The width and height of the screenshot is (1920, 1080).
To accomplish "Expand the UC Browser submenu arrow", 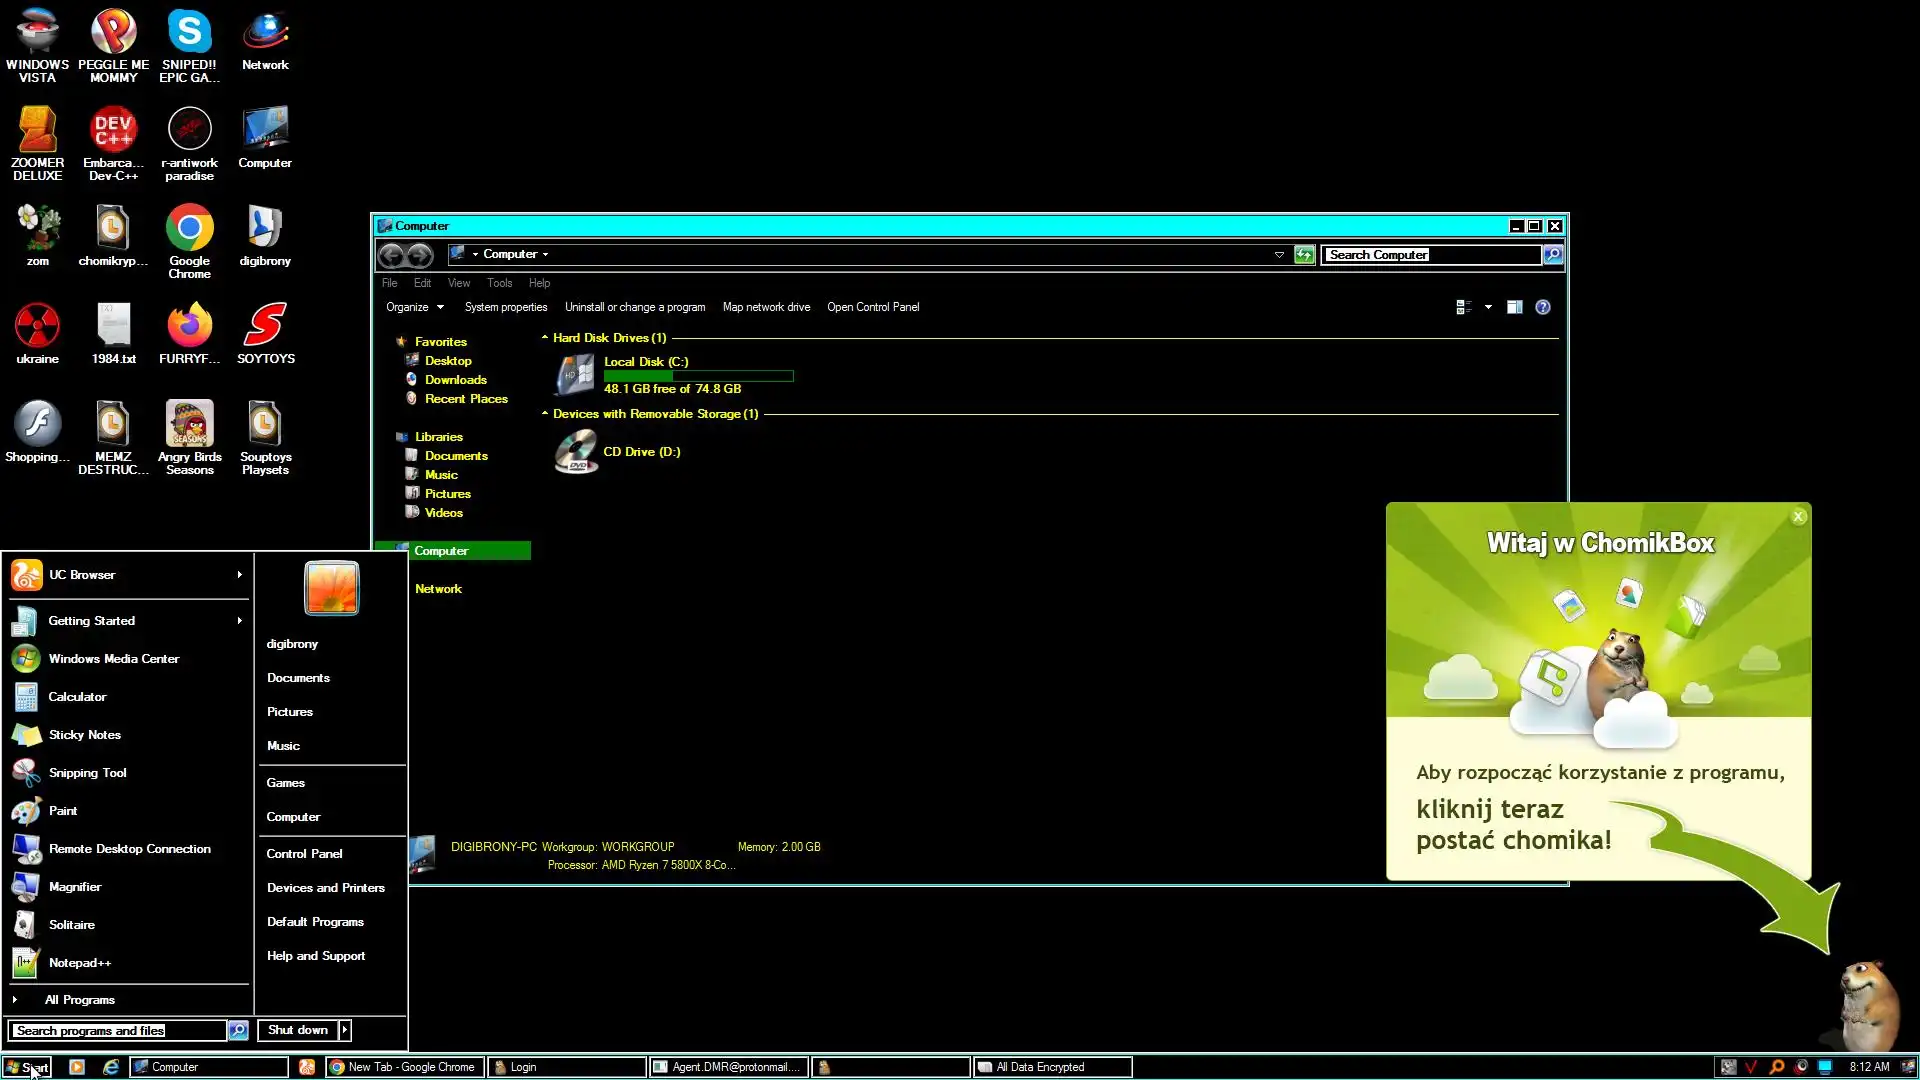I will point(239,575).
